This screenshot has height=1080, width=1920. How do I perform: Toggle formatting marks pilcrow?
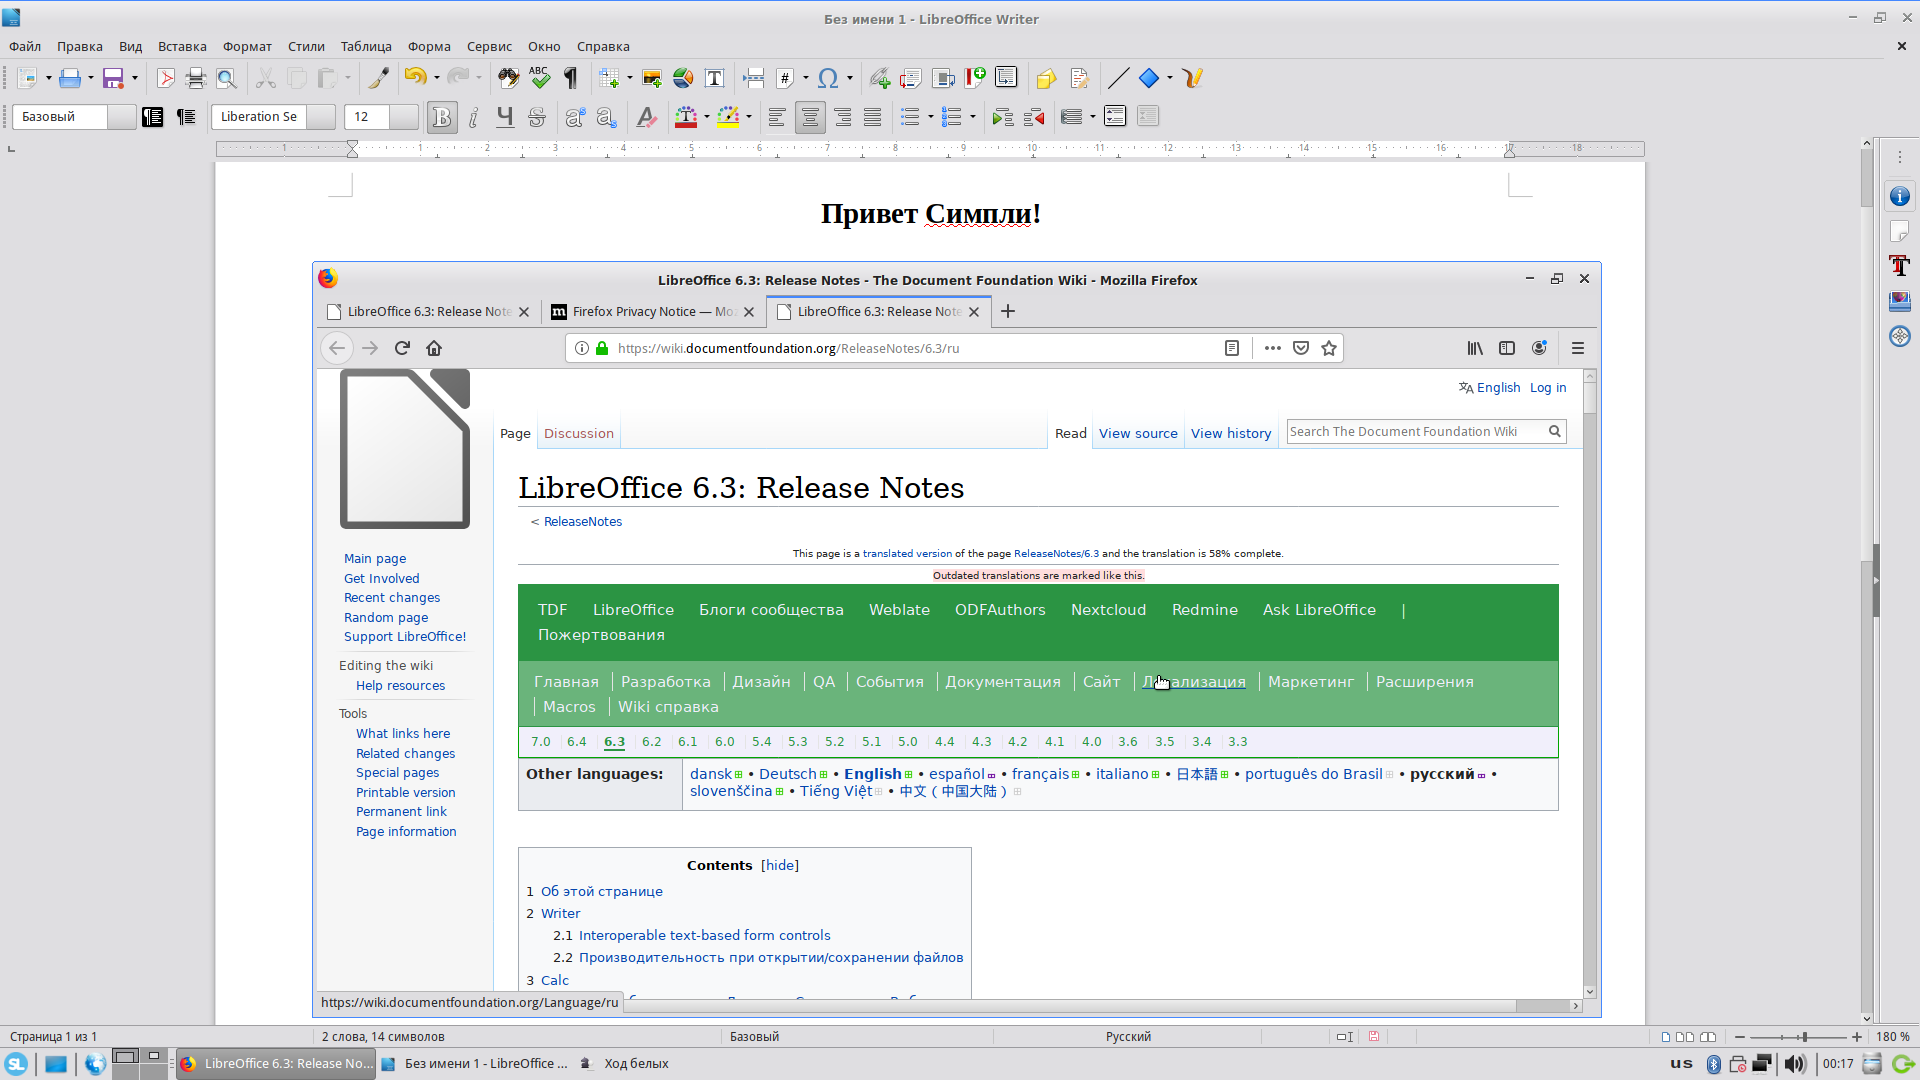[x=571, y=78]
